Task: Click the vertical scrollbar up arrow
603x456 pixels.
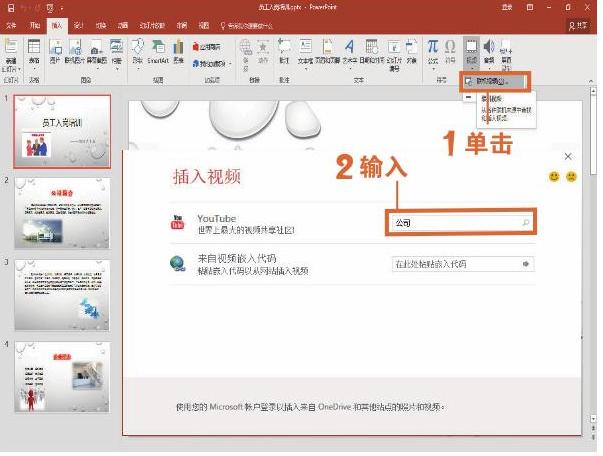Action: tap(593, 92)
